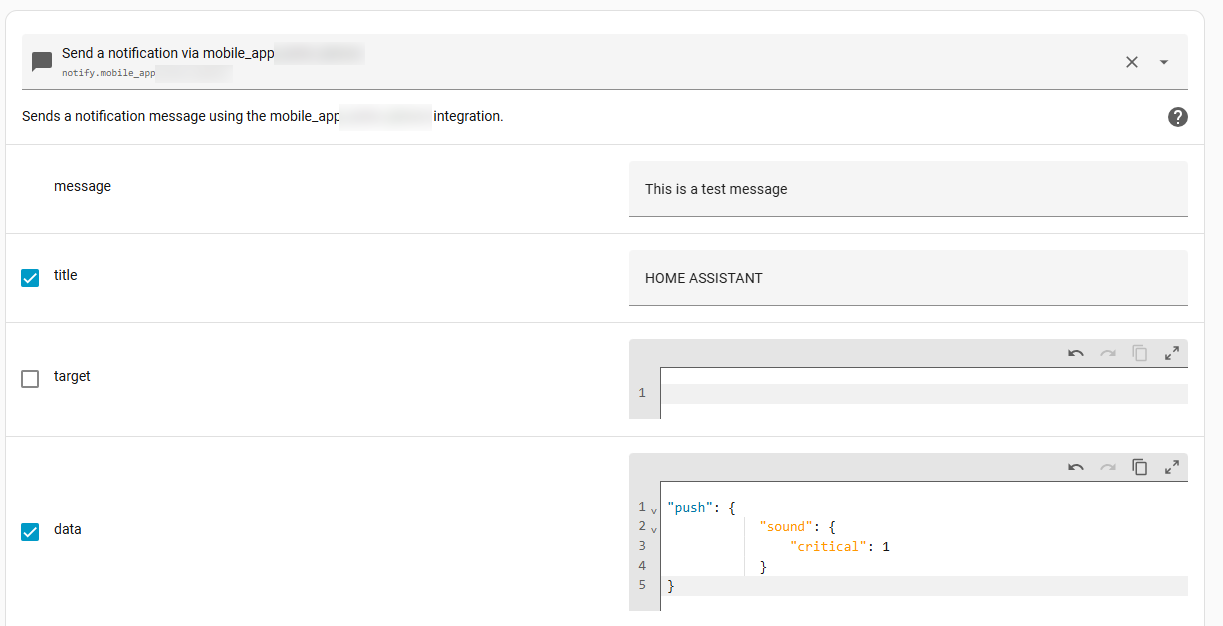
Task: Open target editor in fullscreen
Action: click(x=1172, y=353)
